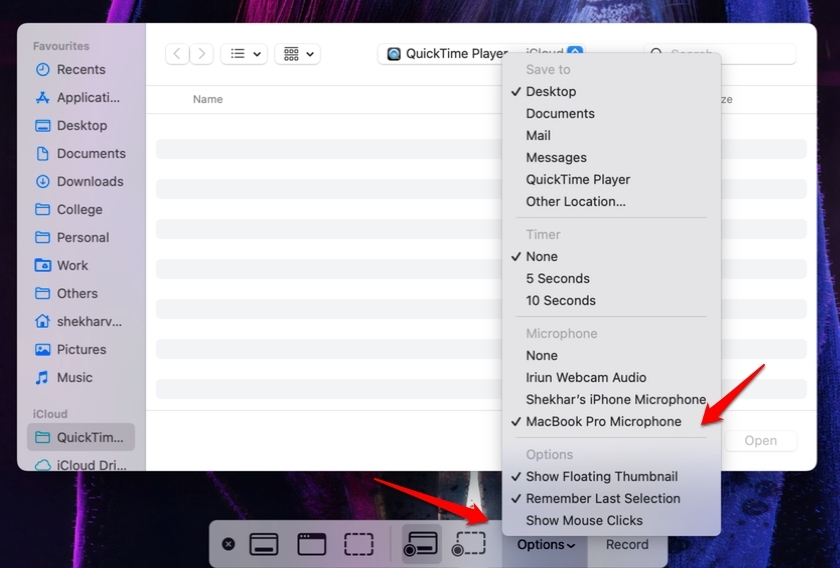Sort by the Name column header
This screenshot has height=568, width=840.
[207, 99]
